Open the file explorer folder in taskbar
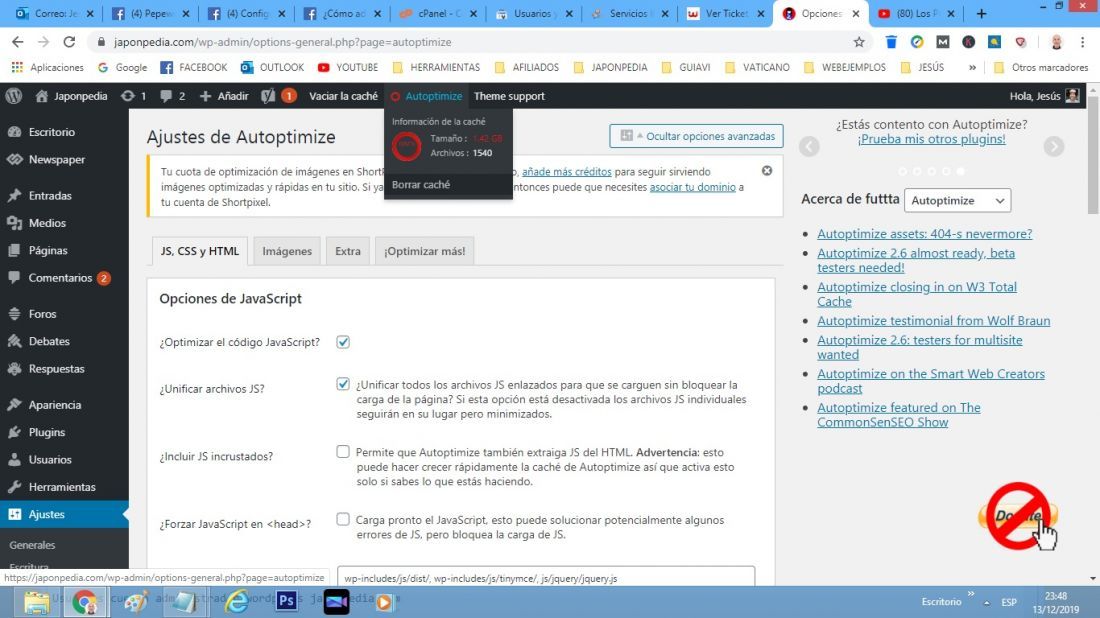Image resolution: width=1100 pixels, height=618 pixels. point(36,602)
